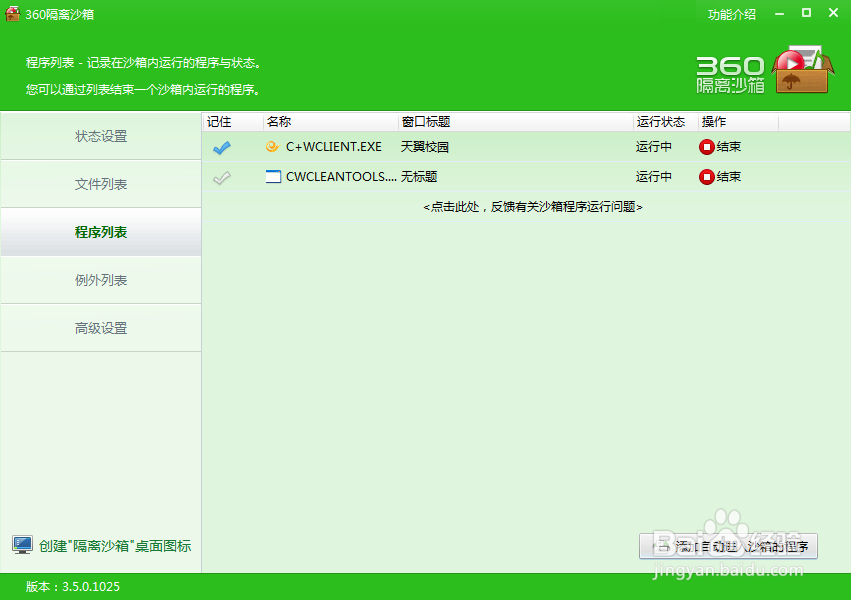Go to the 高级设置 tab
The image size is (851, 600).
pyautogui.click(x=101, y=328)
